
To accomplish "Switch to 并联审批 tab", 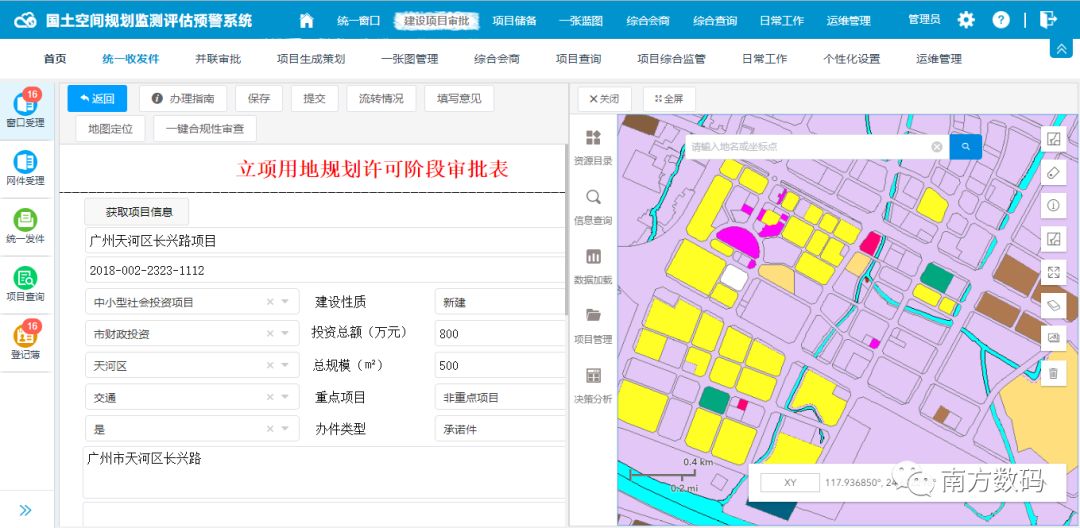I will (x=218, y=59).
